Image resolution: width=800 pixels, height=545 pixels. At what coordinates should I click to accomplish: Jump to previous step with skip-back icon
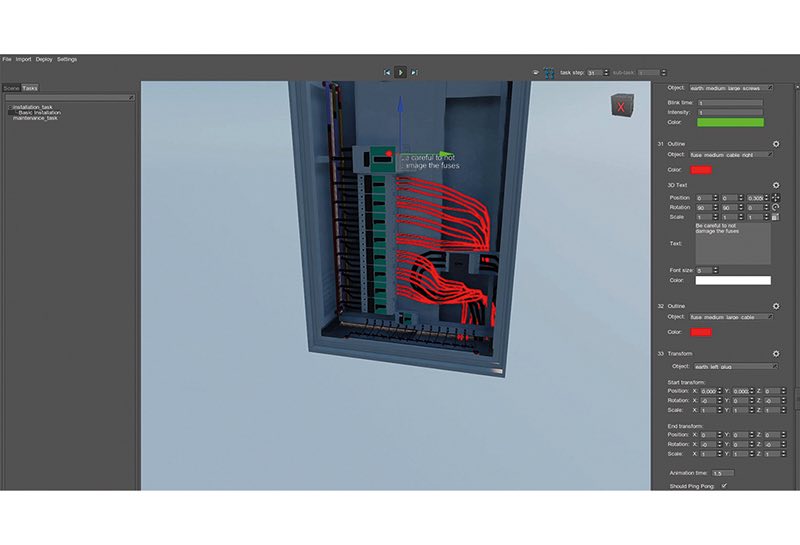(x=387, y=72)
